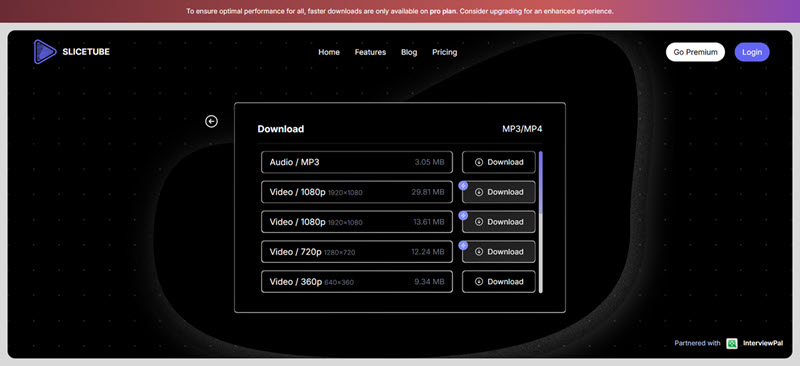Click the SliceTube logo icon
This screenshot has height=366, width=800.
(x=45, y=52)
